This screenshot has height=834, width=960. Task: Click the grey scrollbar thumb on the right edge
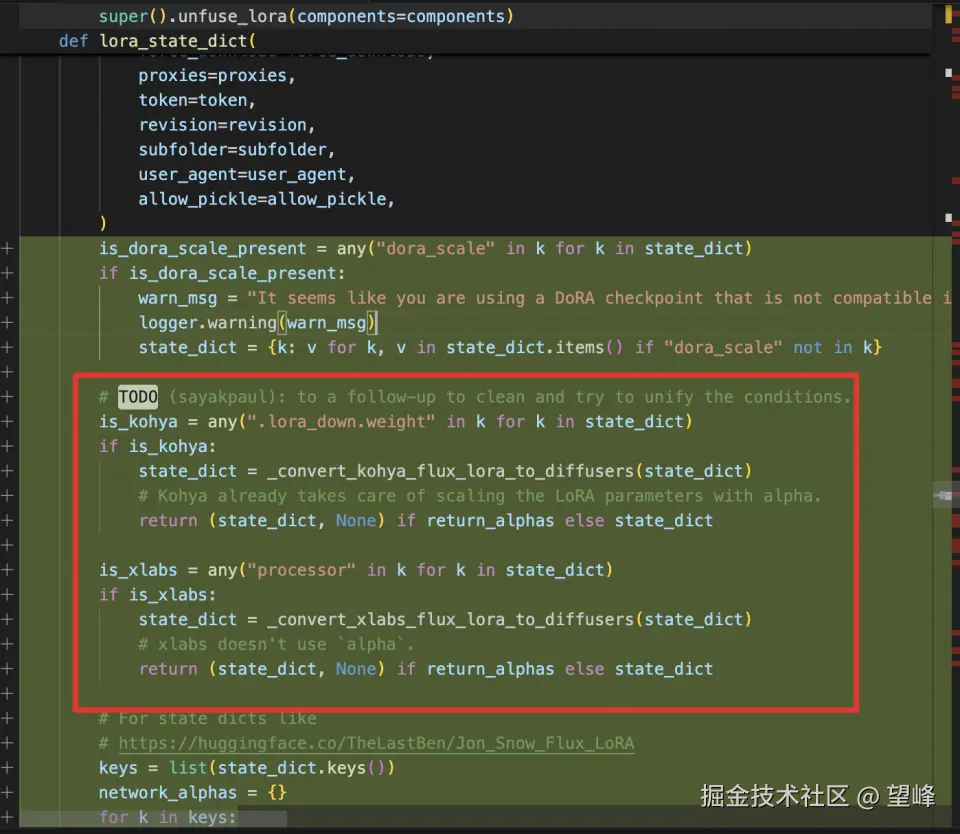point(943,495)
